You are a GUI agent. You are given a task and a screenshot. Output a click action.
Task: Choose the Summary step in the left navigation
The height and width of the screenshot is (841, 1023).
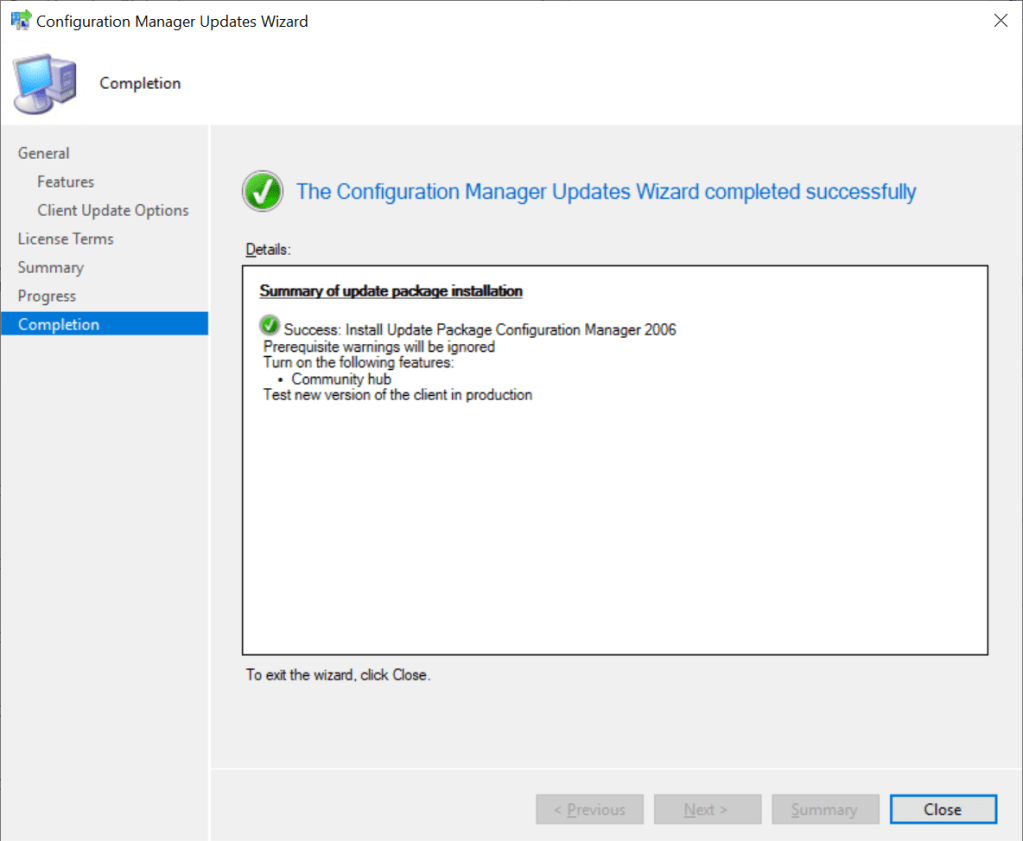(51, 267)
